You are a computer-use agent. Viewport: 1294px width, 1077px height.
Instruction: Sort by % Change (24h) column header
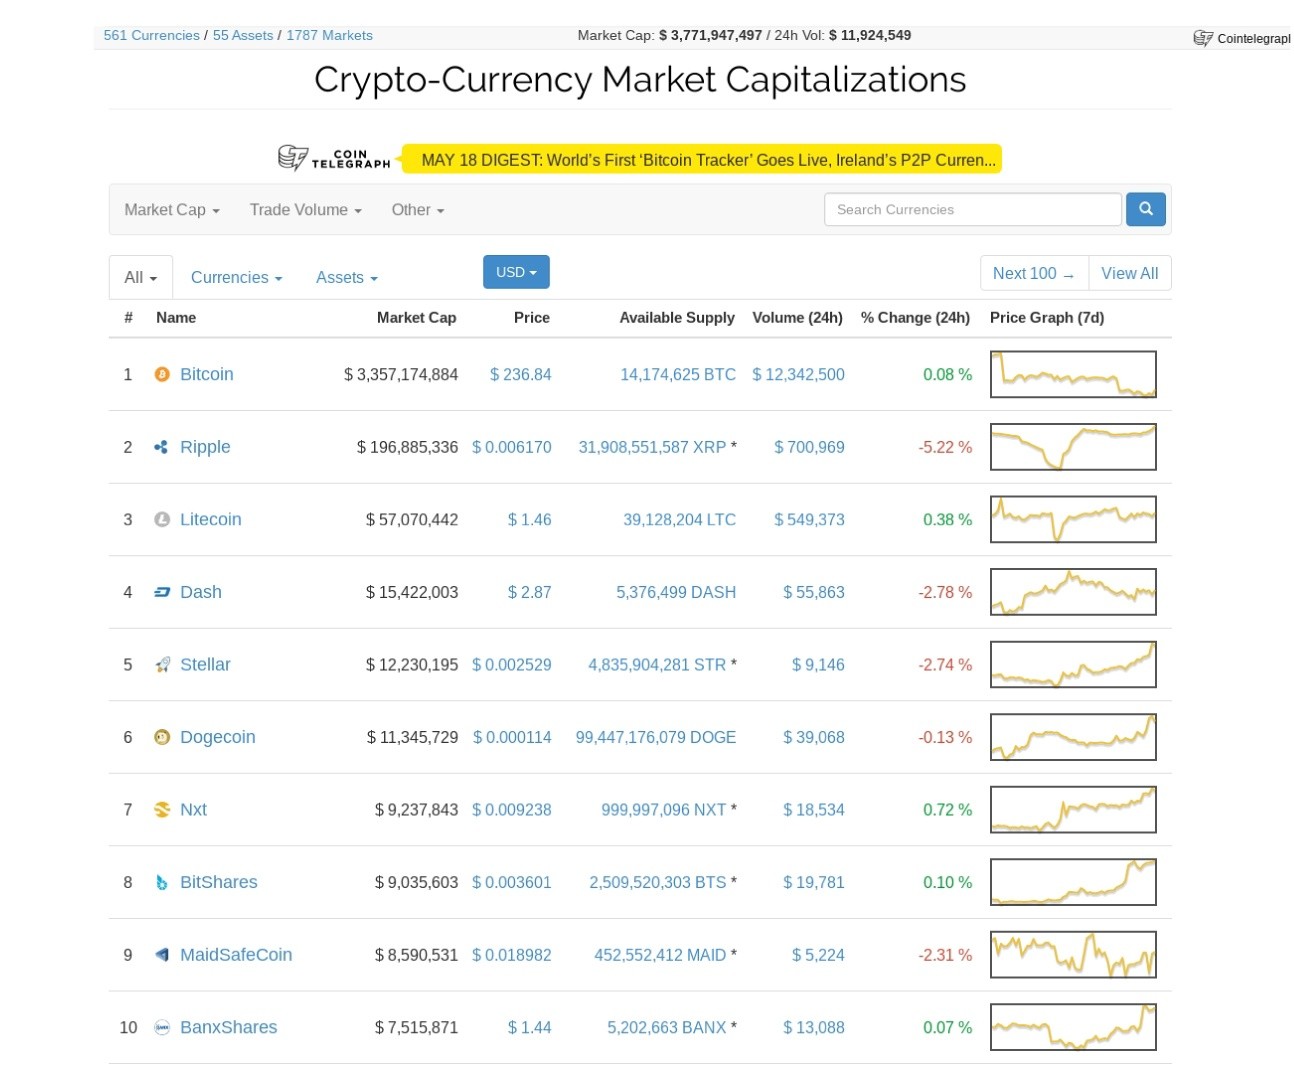[915, 317]
